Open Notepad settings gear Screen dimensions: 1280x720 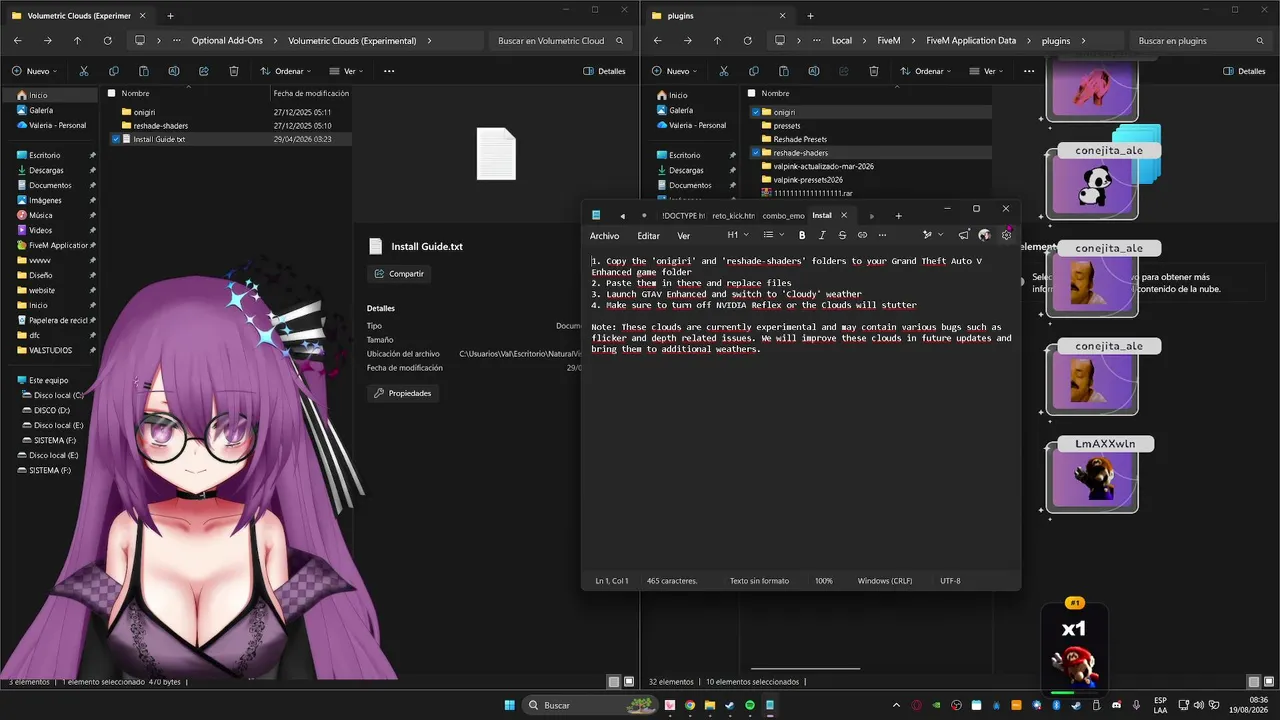1006,235
